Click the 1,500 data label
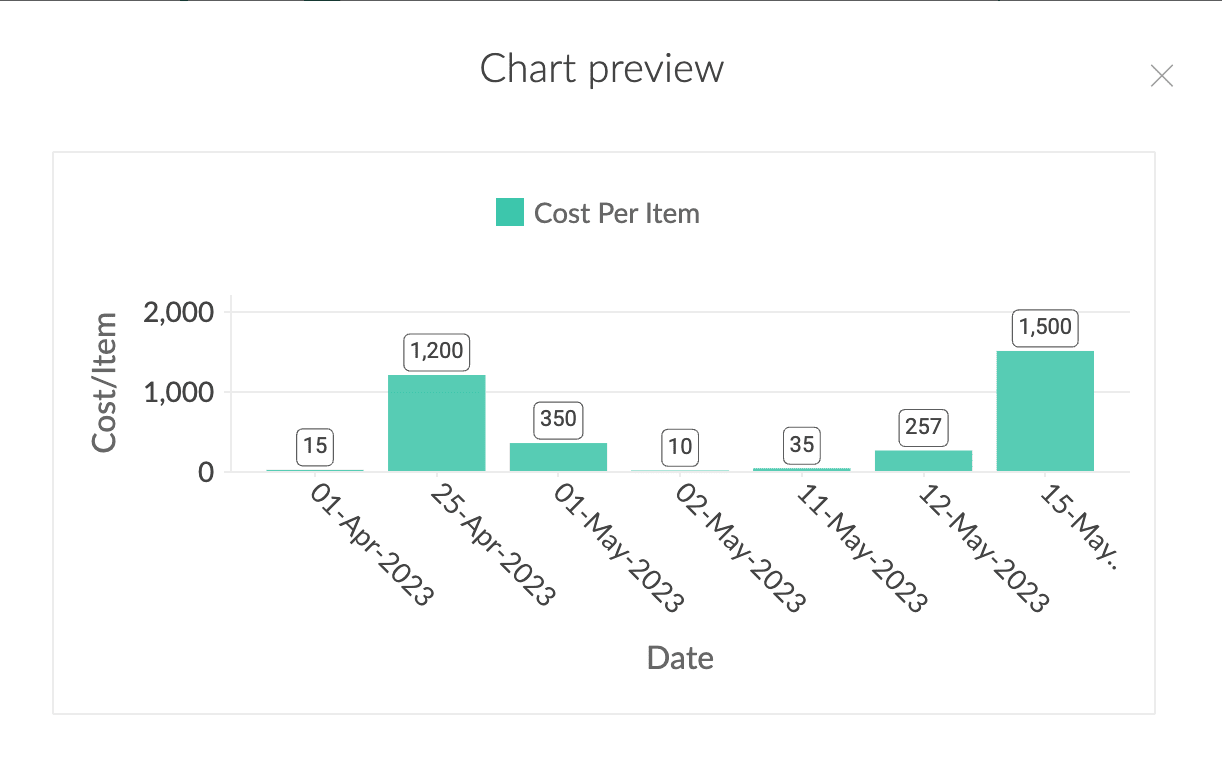1222x780 pixels. (1045, 327)
